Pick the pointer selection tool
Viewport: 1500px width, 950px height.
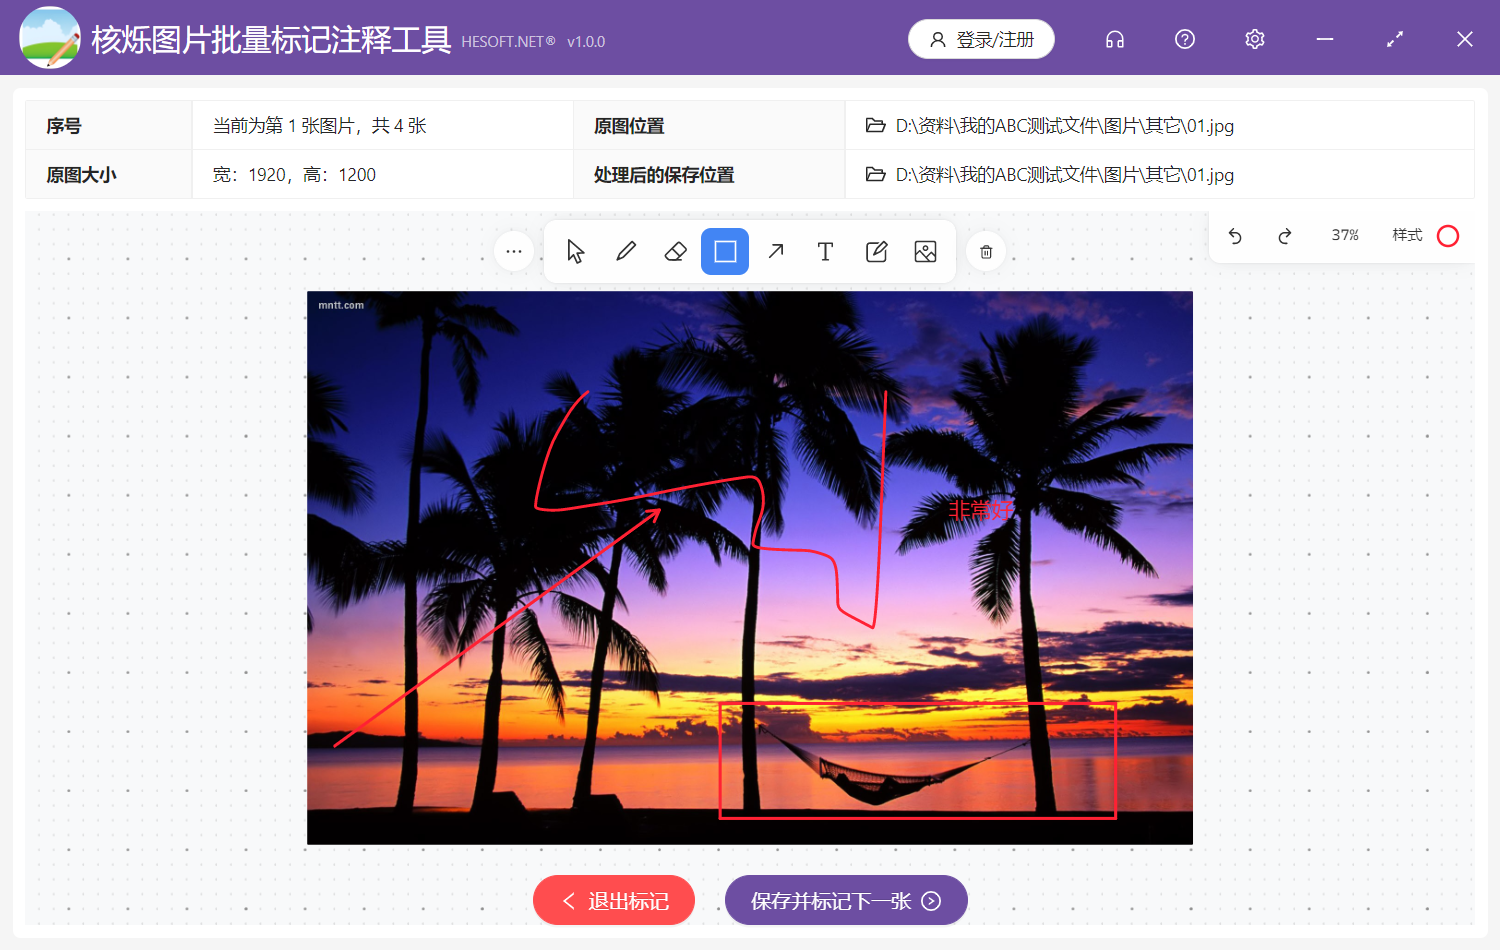click(575, 251)
